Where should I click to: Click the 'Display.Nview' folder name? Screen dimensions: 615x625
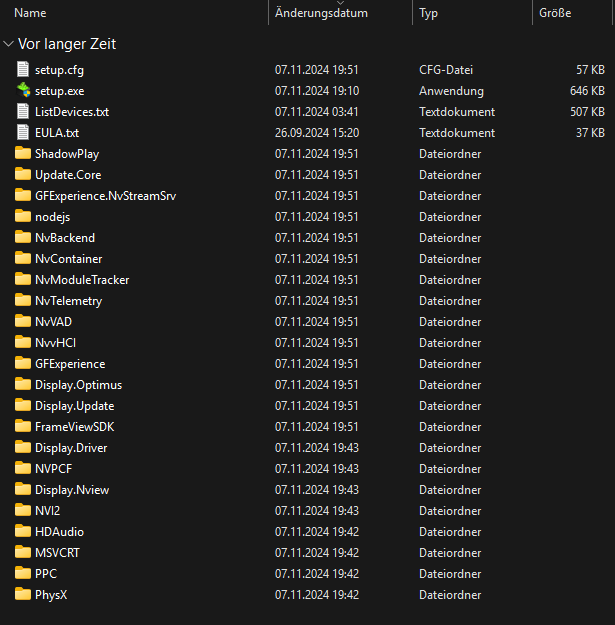72,490
